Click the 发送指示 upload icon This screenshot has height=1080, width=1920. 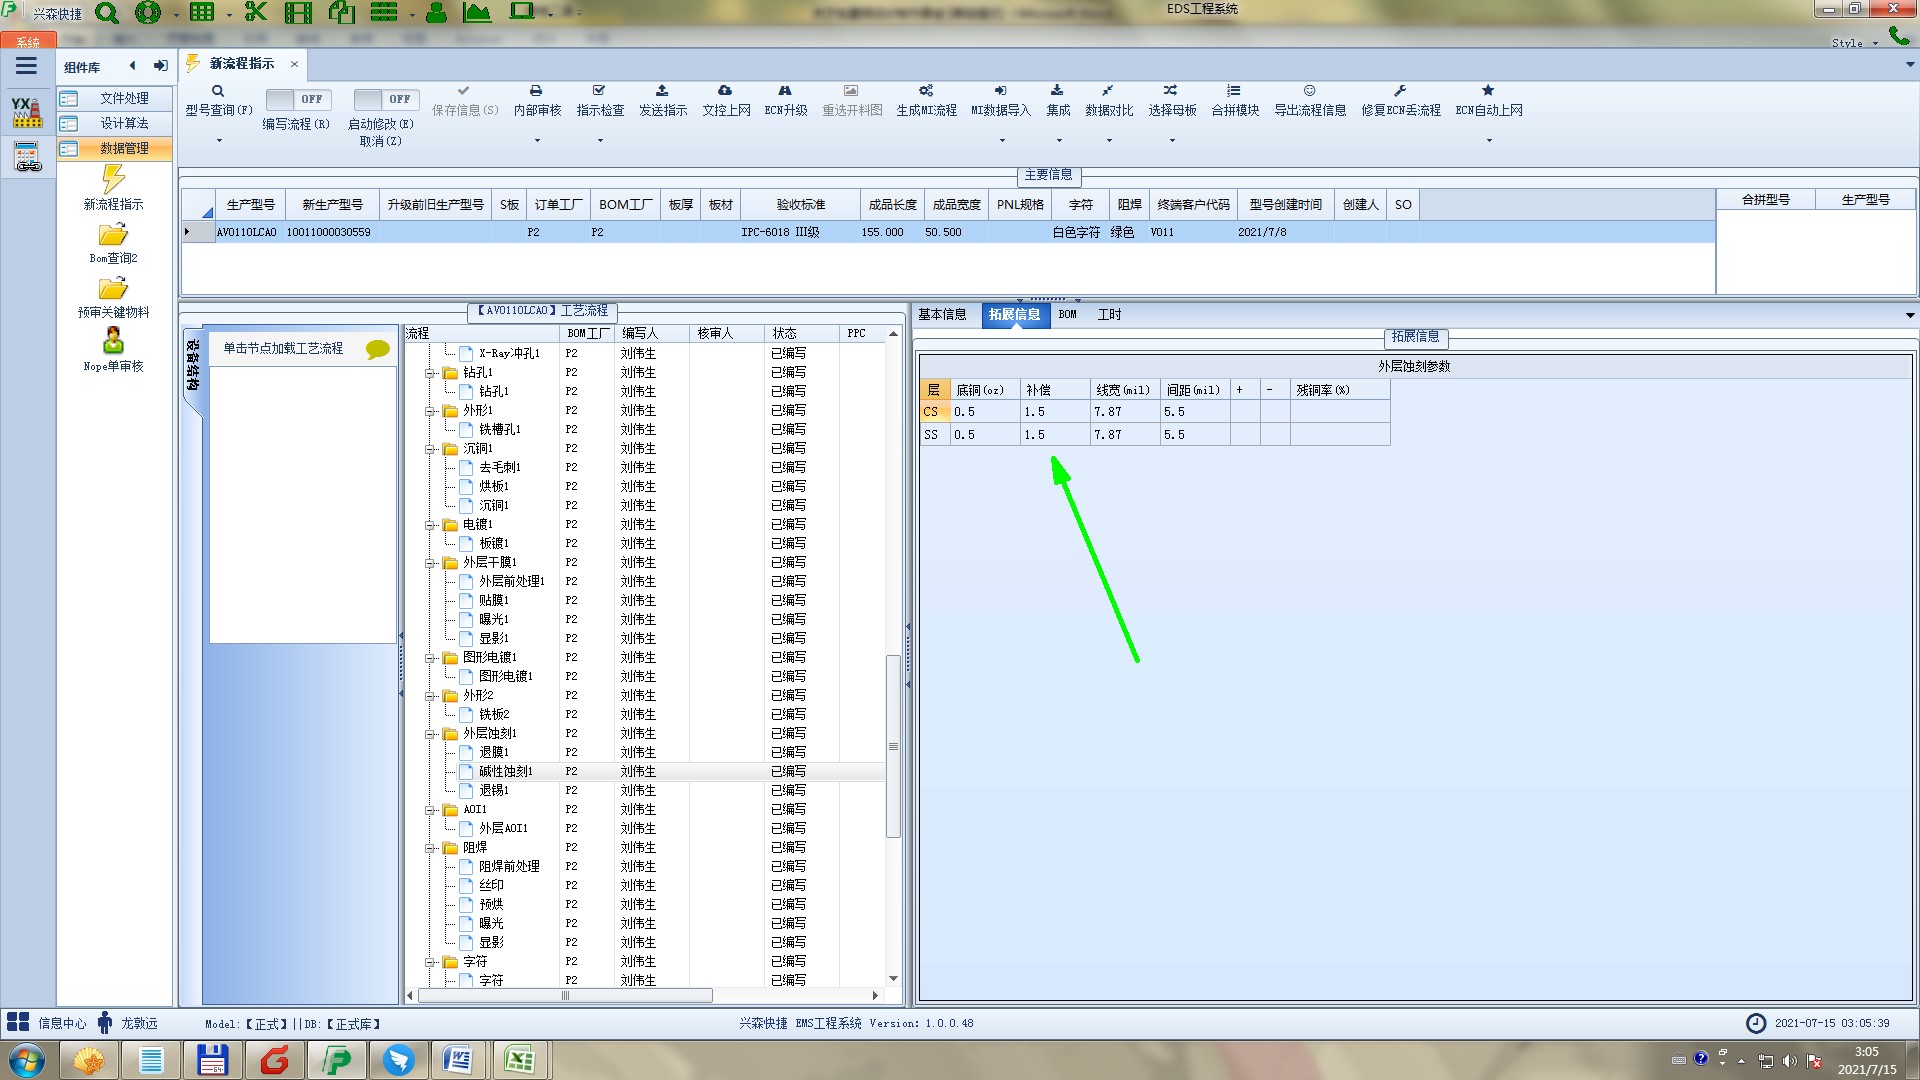point(662,91)
